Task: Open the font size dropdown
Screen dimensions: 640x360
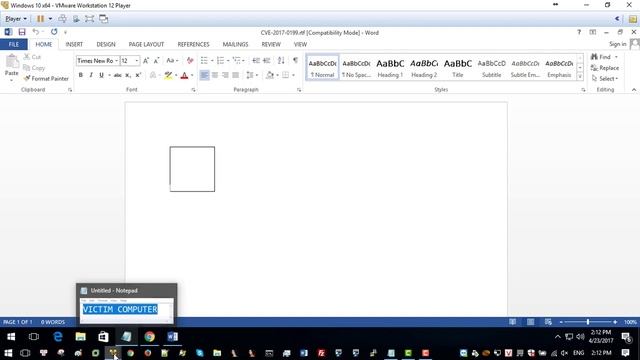Action: pyautogui.click(x=137, y=61)
